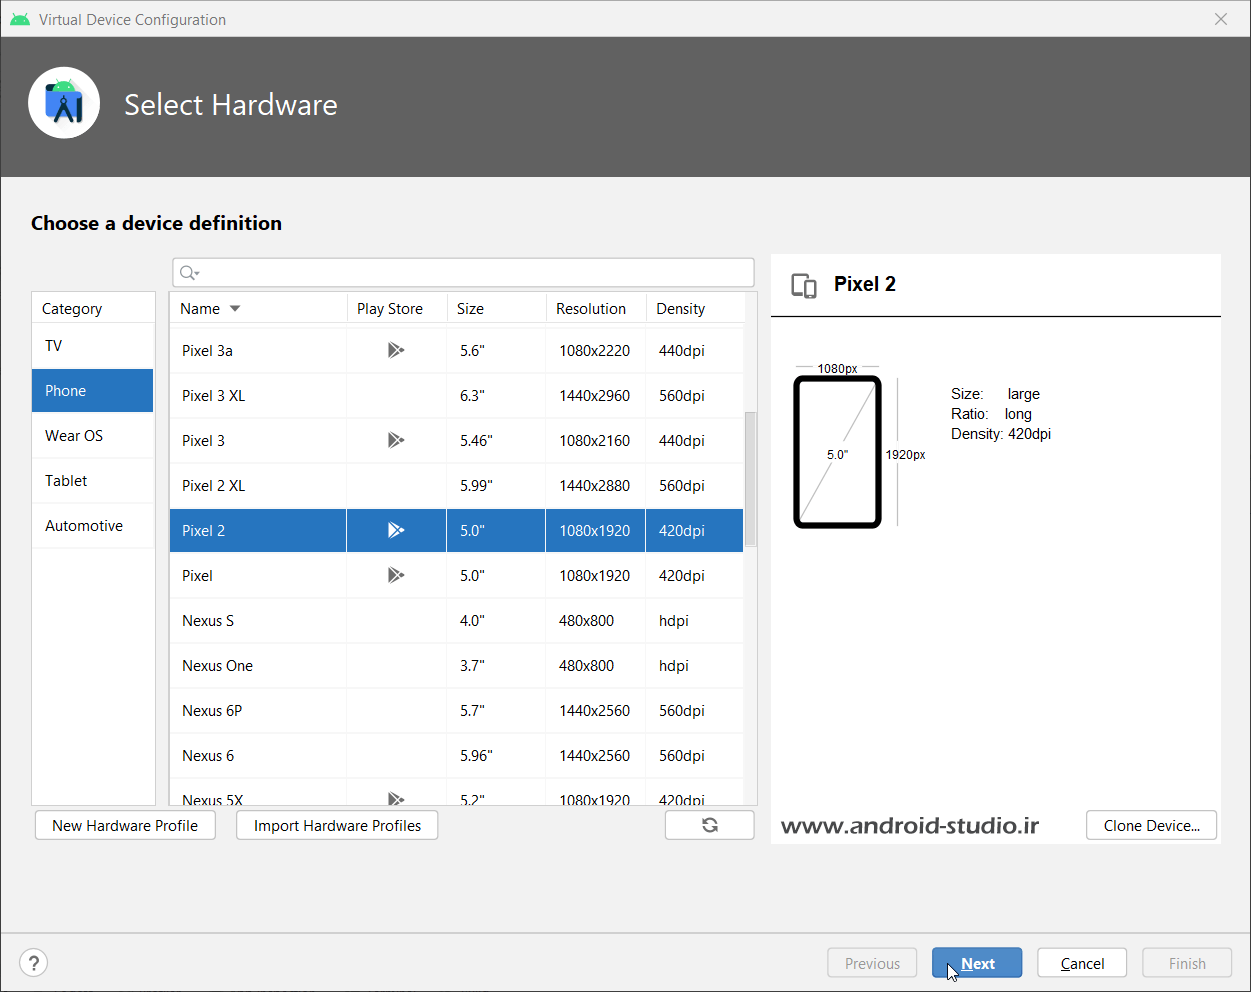Select the Nexus 6 device row

coord(457,755)
